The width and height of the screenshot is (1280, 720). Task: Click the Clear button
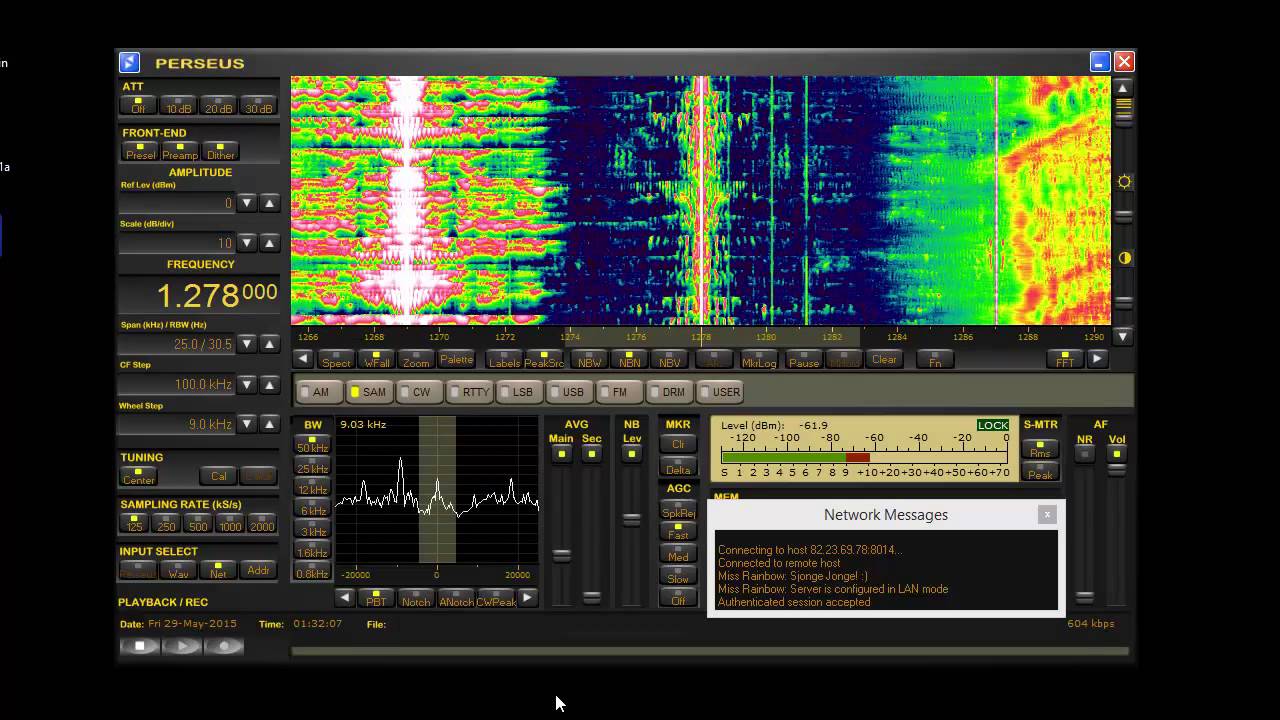(x=884, y=359)
